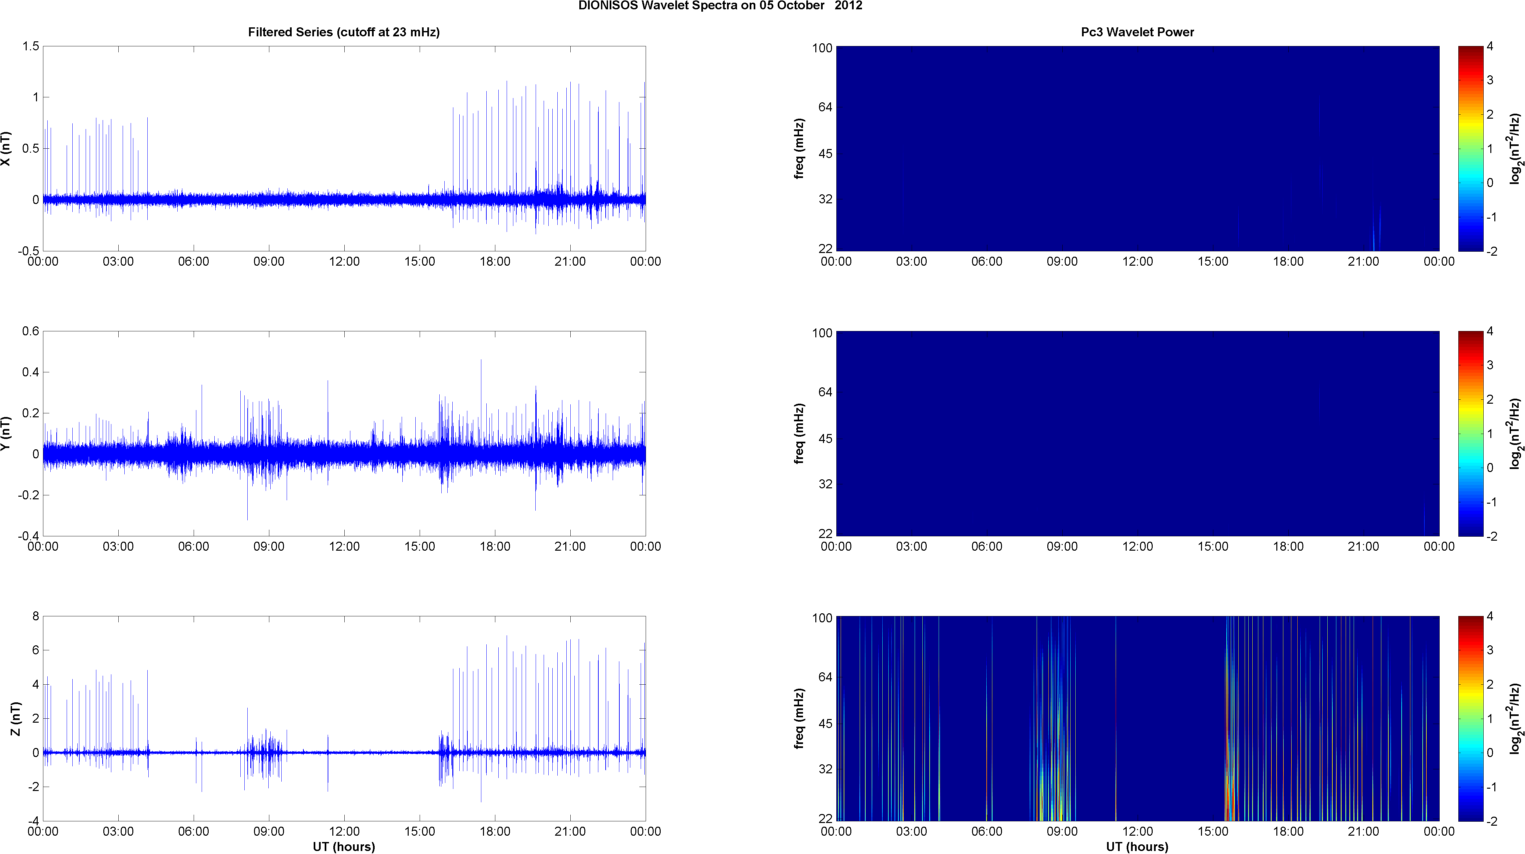The width and height of the screenshot is (1525, 854).
Task: Select the freq (mHz) label of the bottom spectrogram
Action: click(x=799, y=718)
